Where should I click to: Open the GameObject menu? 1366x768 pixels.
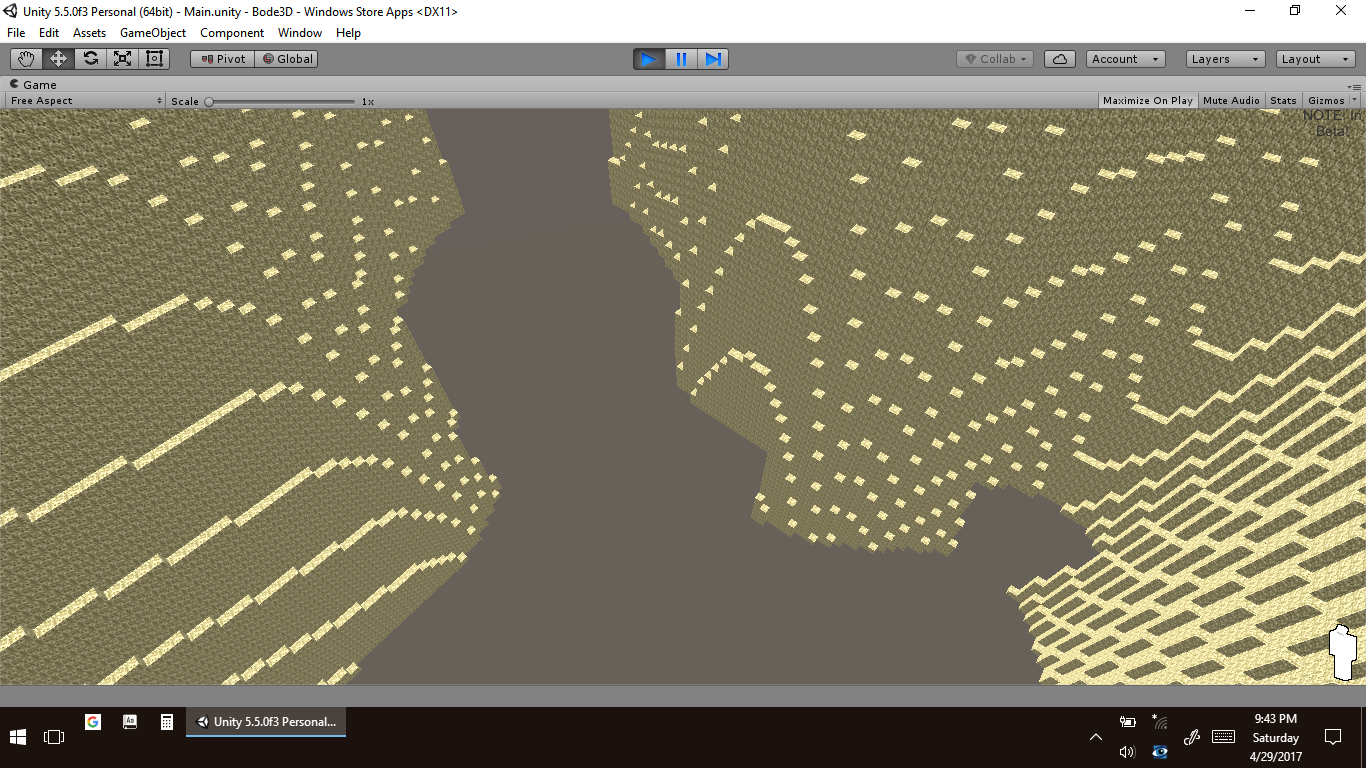[152, 33]
